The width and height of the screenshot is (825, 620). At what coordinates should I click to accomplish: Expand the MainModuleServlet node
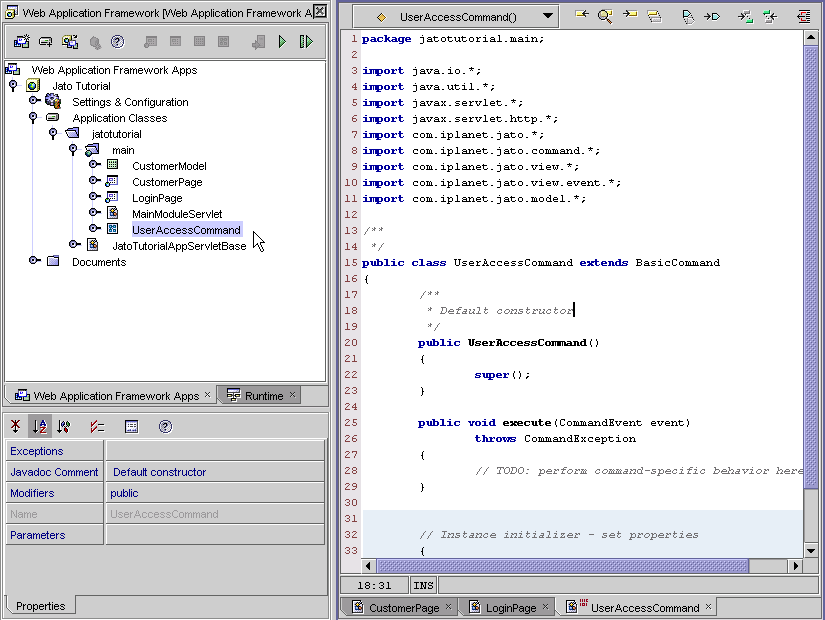(95, 212)
